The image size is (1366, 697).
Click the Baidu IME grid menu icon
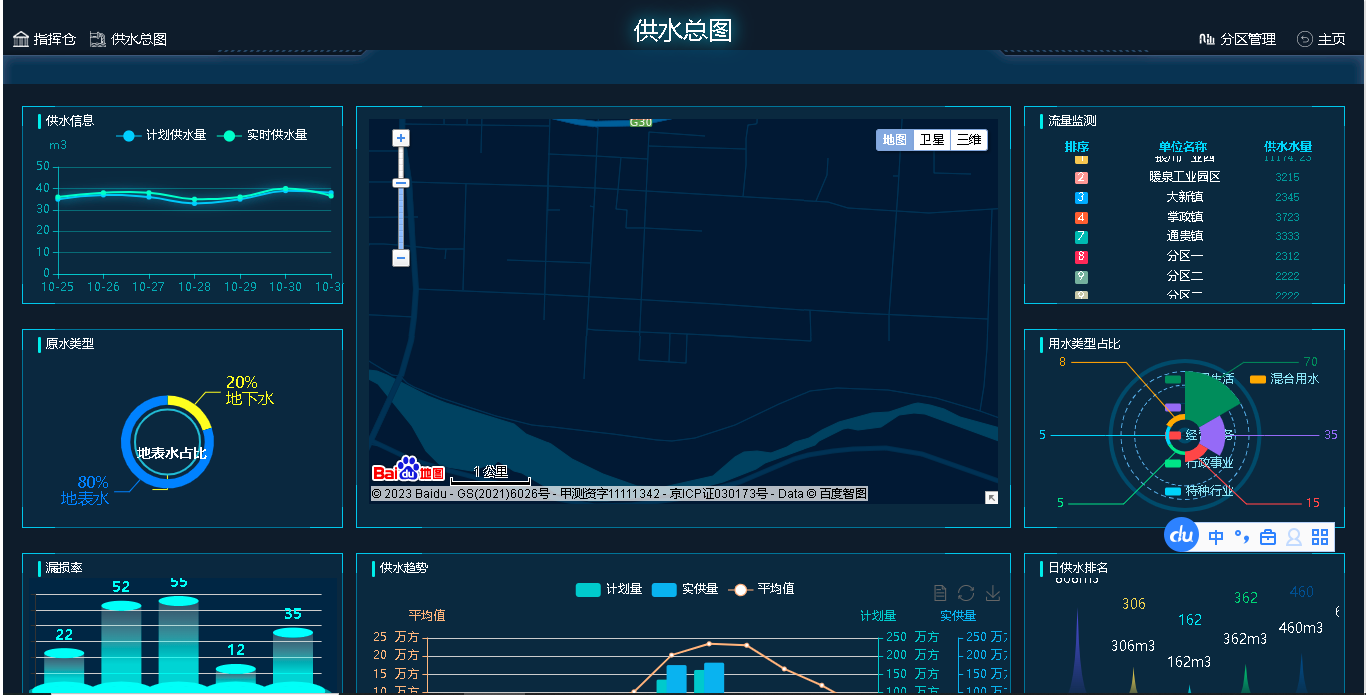coord(1320,537)
